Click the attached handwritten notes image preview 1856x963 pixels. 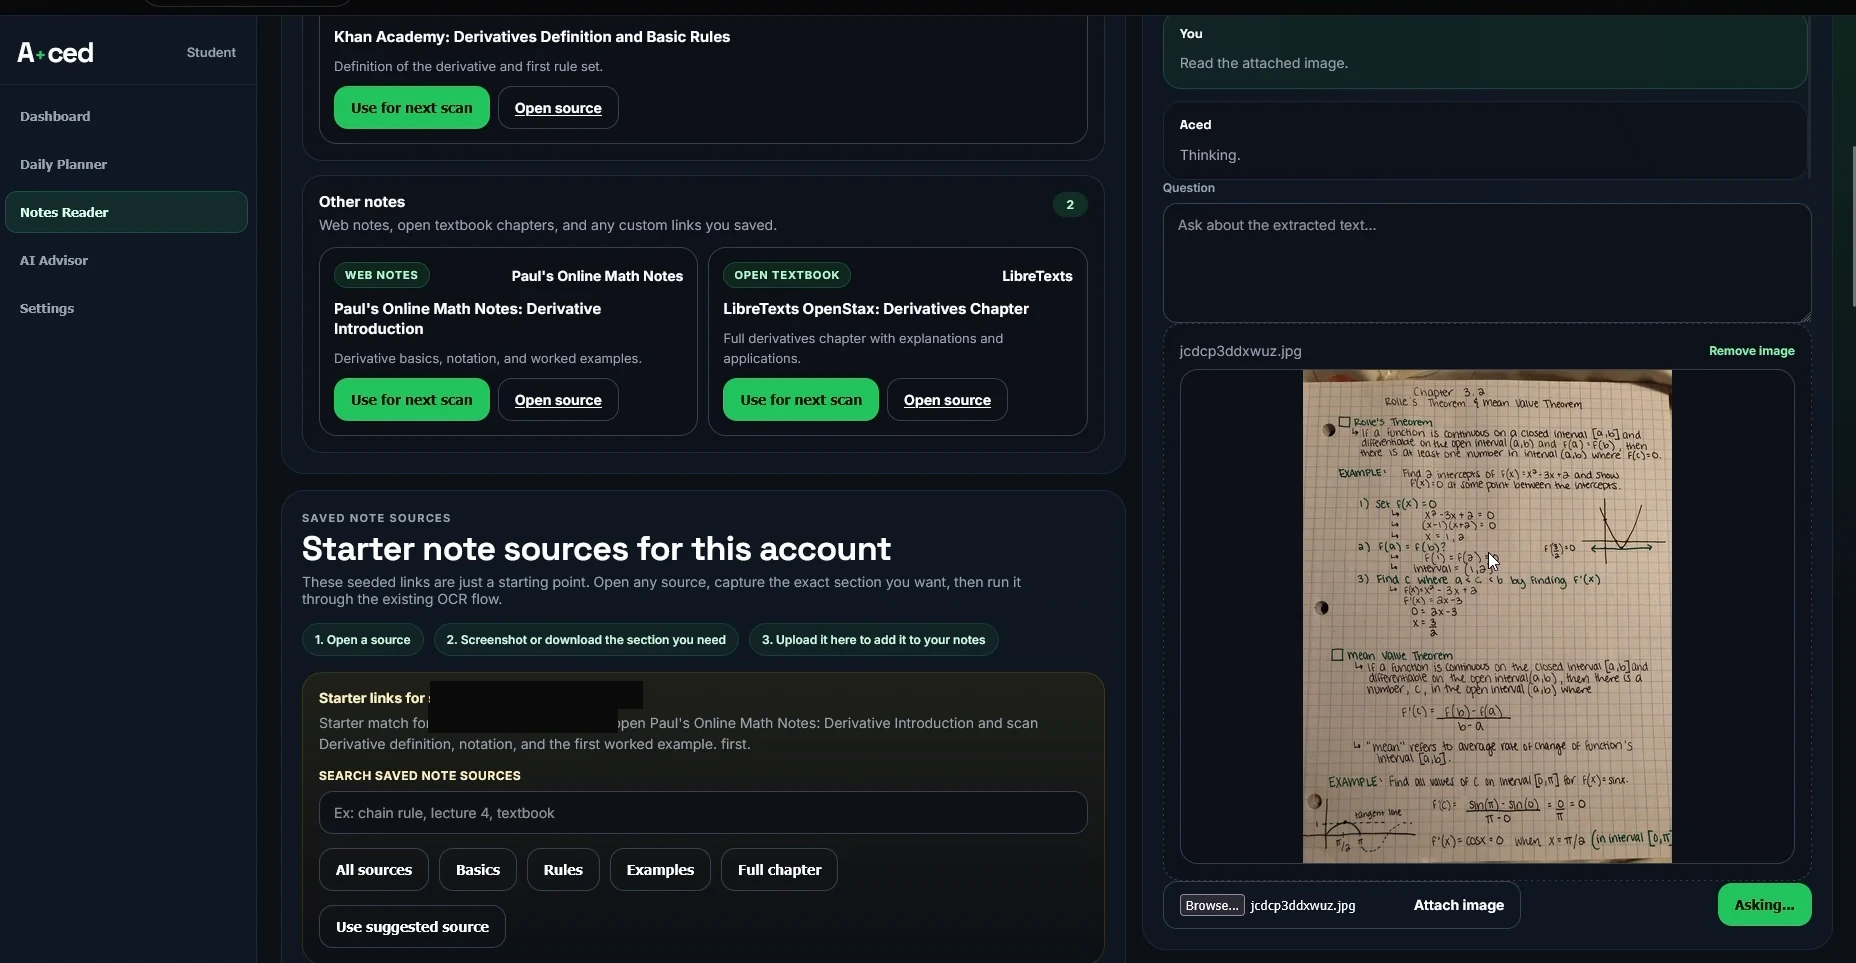point(1487,616)
